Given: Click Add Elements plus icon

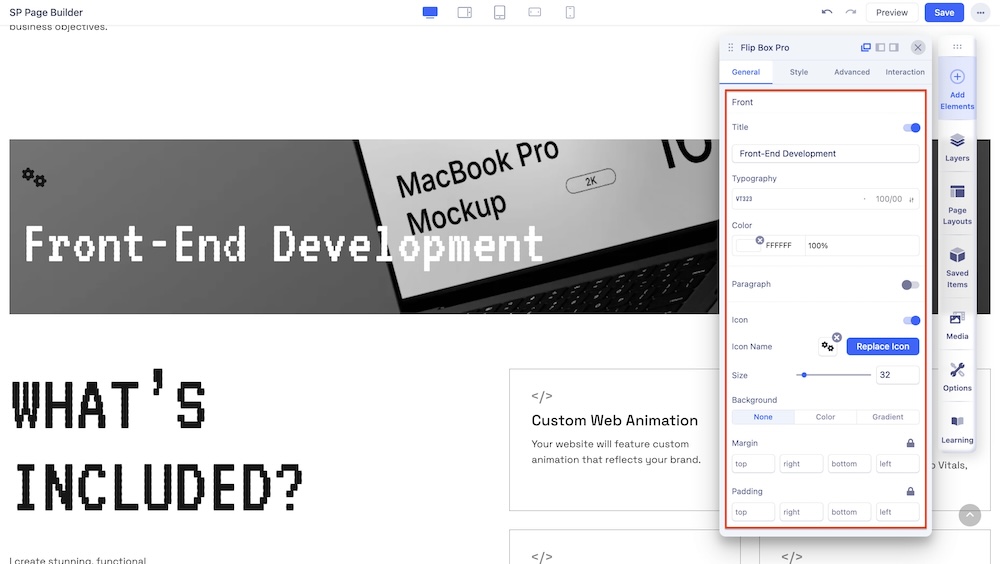Looking at the screenshot, I should [x=957, y=78].
